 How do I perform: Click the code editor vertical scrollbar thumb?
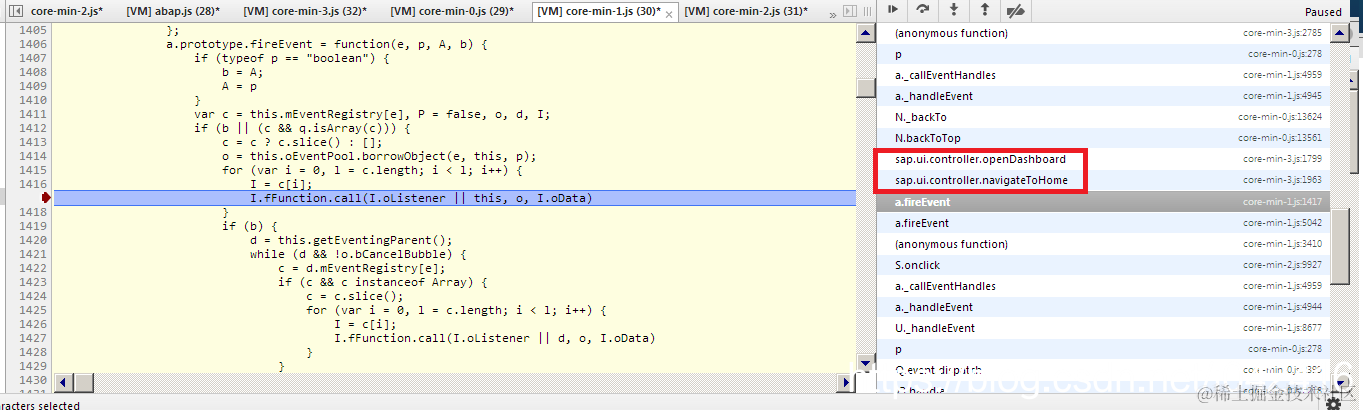tap(865, 88)
